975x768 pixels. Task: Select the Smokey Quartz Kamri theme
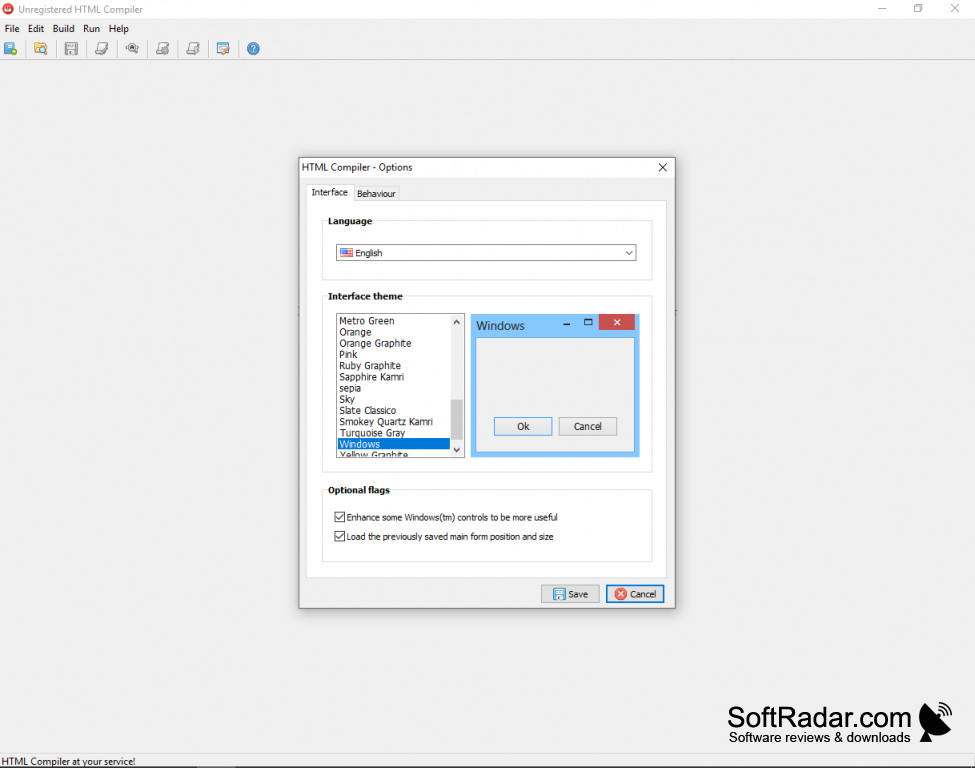pyautogui.click(x=393, y=422)
